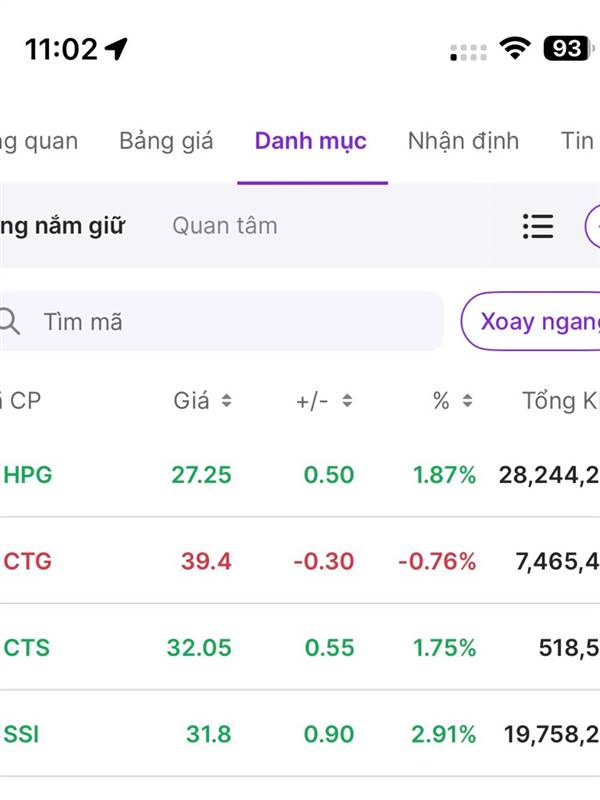Select the CTS stock ticker
This screenshot has height=800, width=600.
pos(27,648)
